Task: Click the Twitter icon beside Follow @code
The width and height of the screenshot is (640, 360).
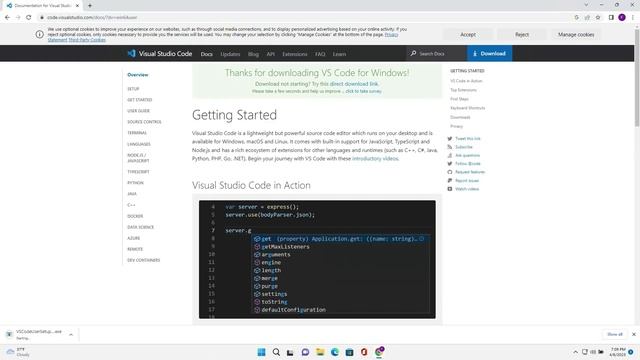Action: point(450,164)
